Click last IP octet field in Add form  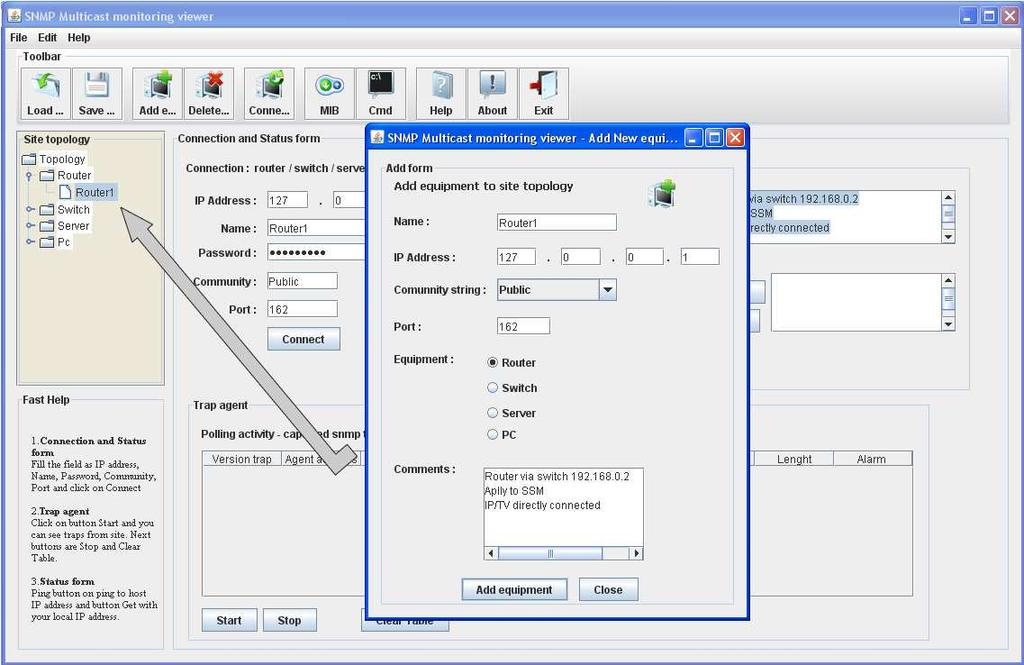coord(700,257)
